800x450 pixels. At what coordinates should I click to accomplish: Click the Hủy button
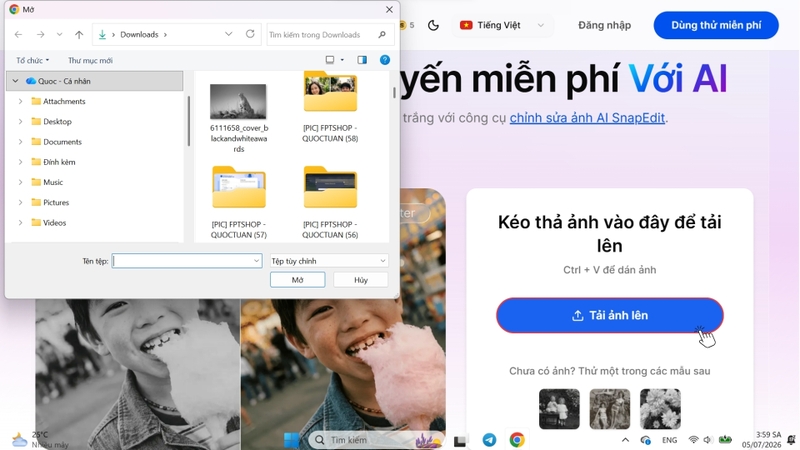[361, 280]
